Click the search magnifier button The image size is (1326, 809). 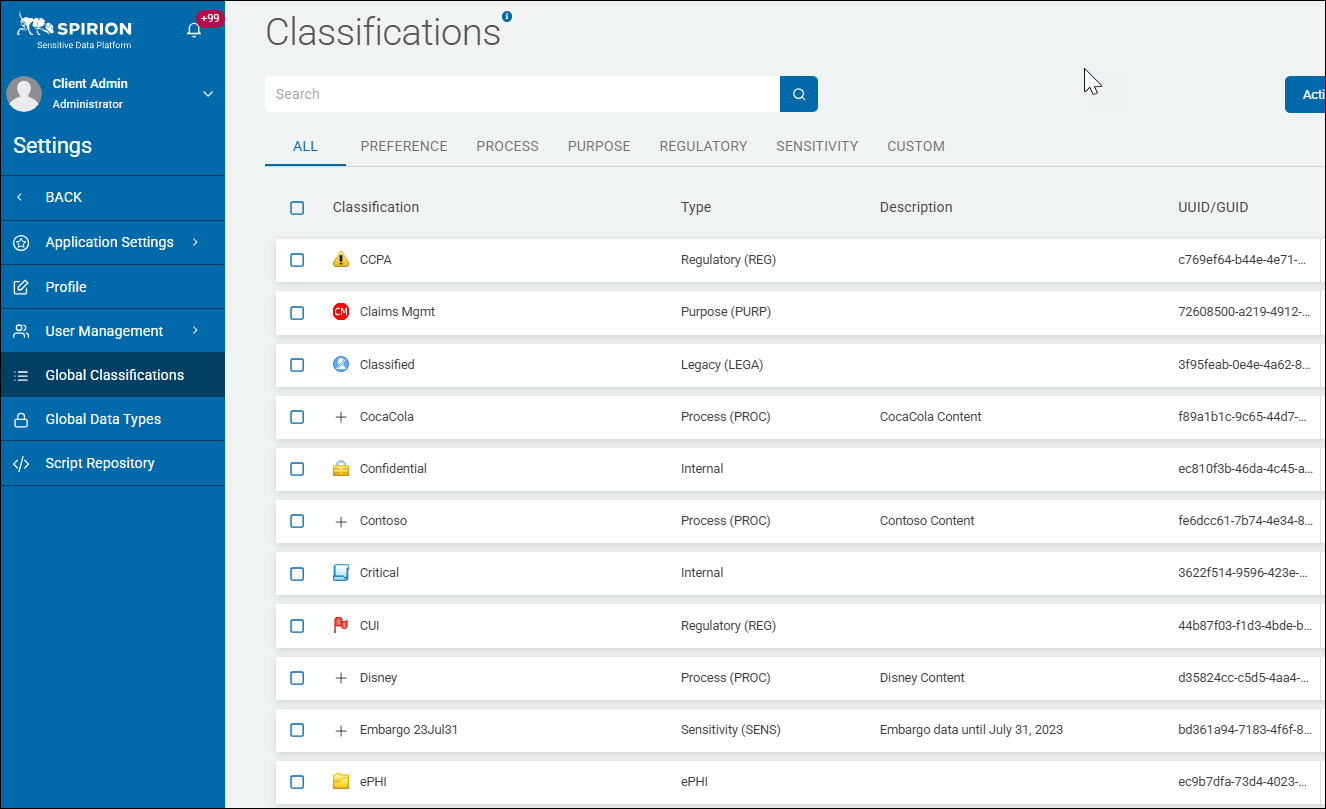[x=799, y=94]
